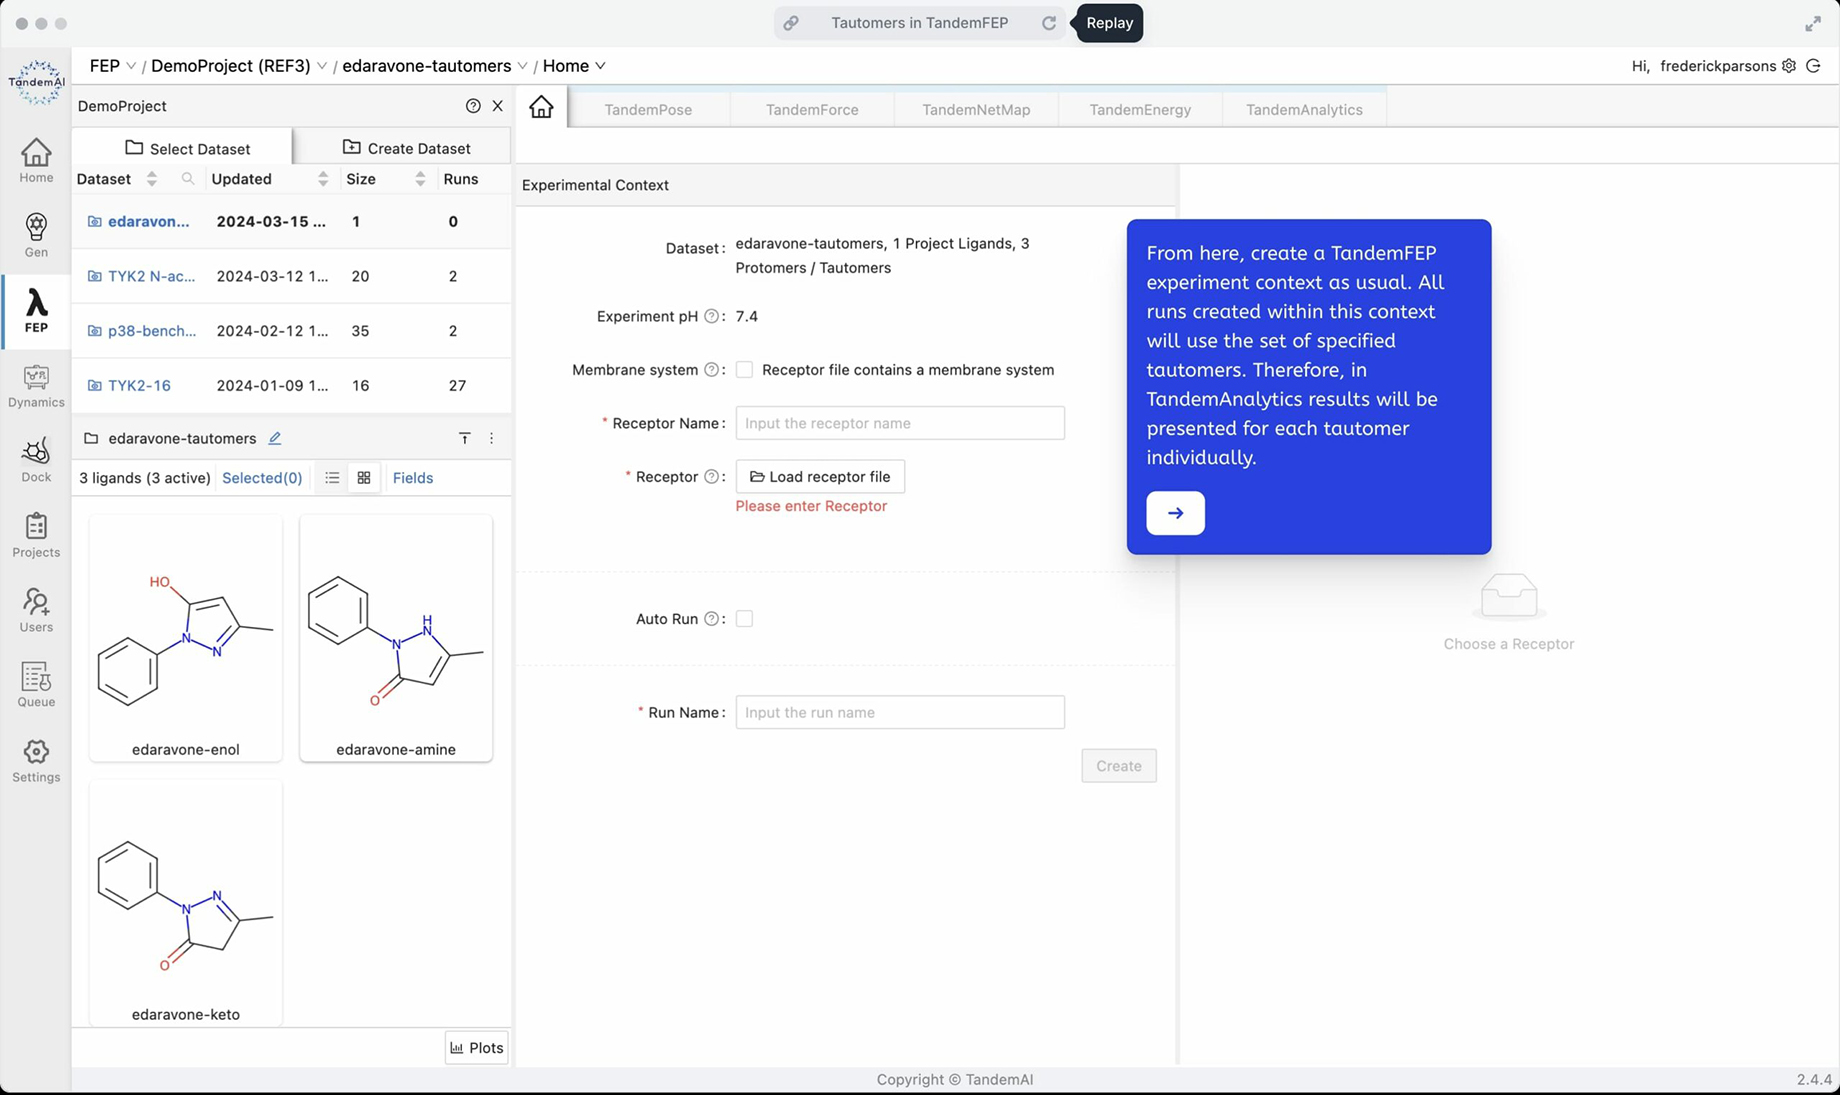Open the Queue sidebar icon
Image resolution: width=1840 pixels, height=1095 pixels.
[x=36, y=685]
